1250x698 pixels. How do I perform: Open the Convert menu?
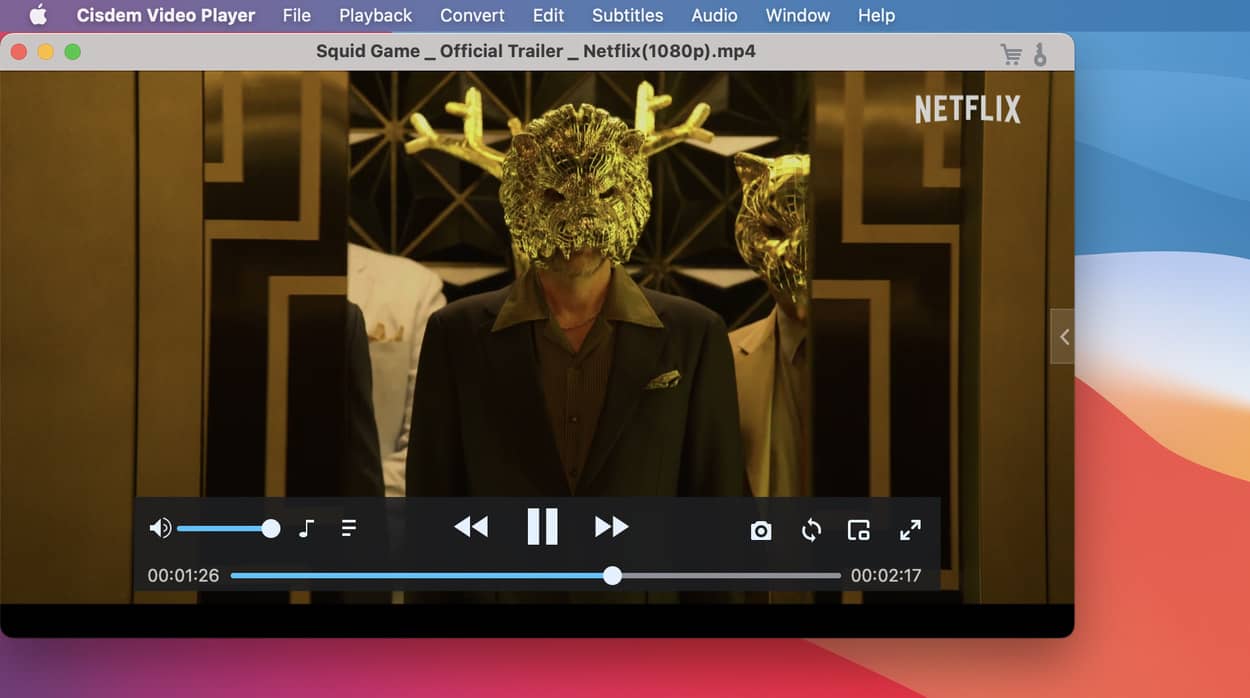[x=472, y=15]
